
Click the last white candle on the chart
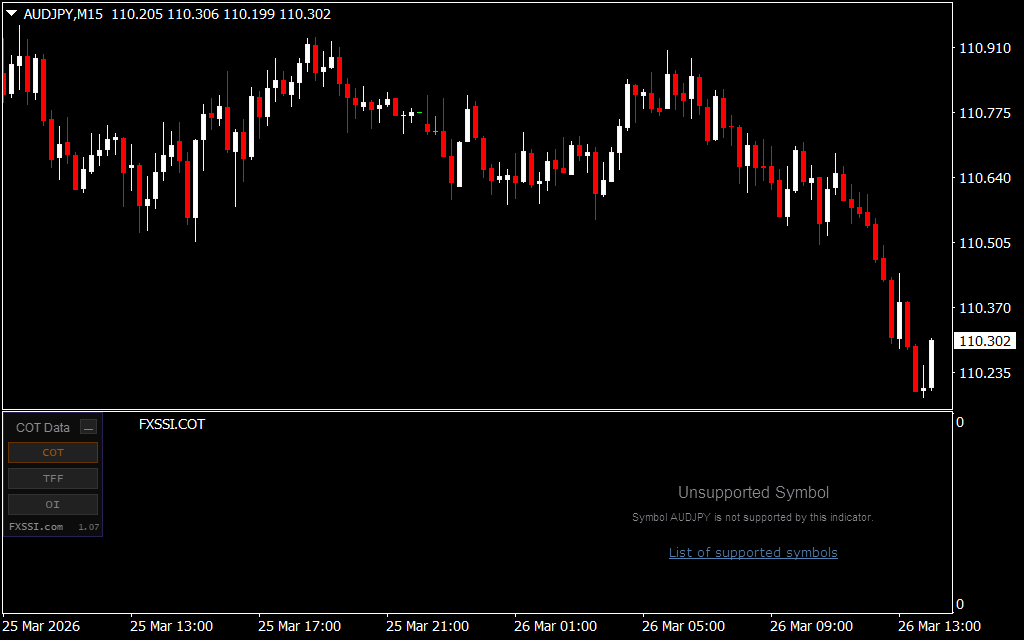click(x=931, y=364)
